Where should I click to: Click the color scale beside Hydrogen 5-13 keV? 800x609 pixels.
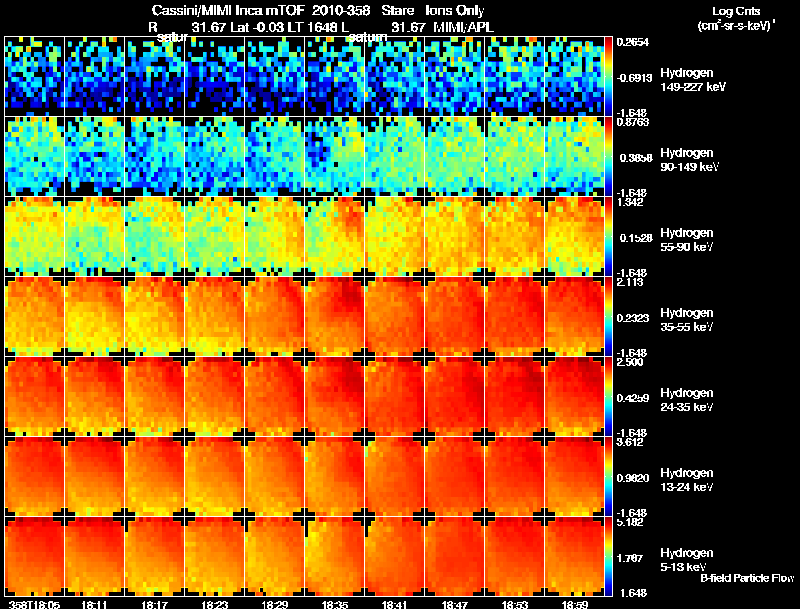tap(608, 556)
